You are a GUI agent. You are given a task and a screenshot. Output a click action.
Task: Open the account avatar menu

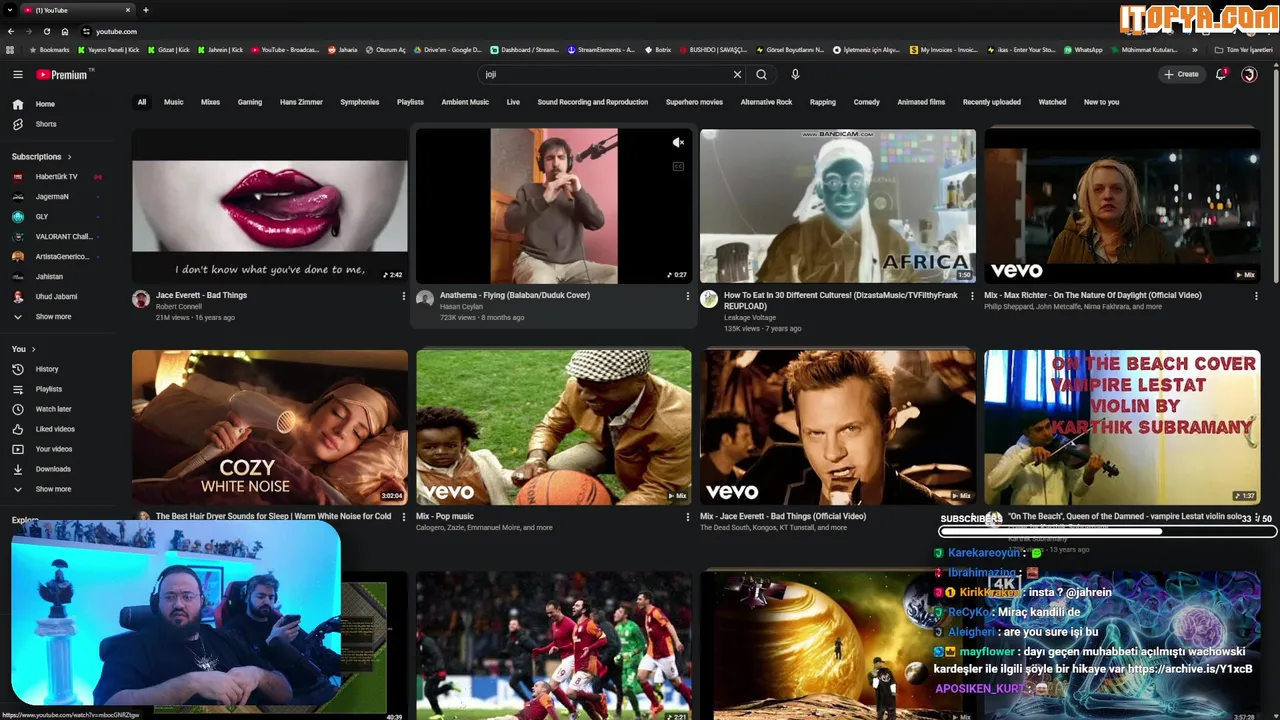pos(1249,74)
